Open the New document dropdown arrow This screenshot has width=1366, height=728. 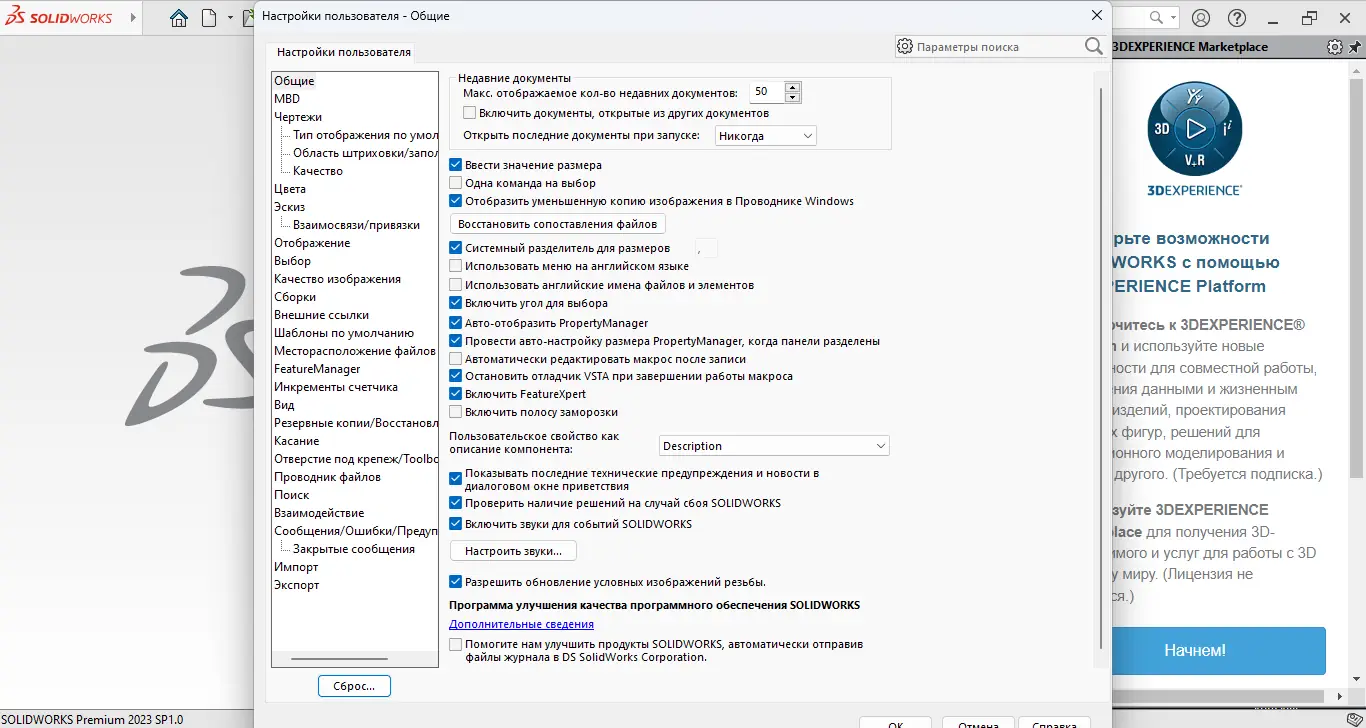tap(230, 18)
